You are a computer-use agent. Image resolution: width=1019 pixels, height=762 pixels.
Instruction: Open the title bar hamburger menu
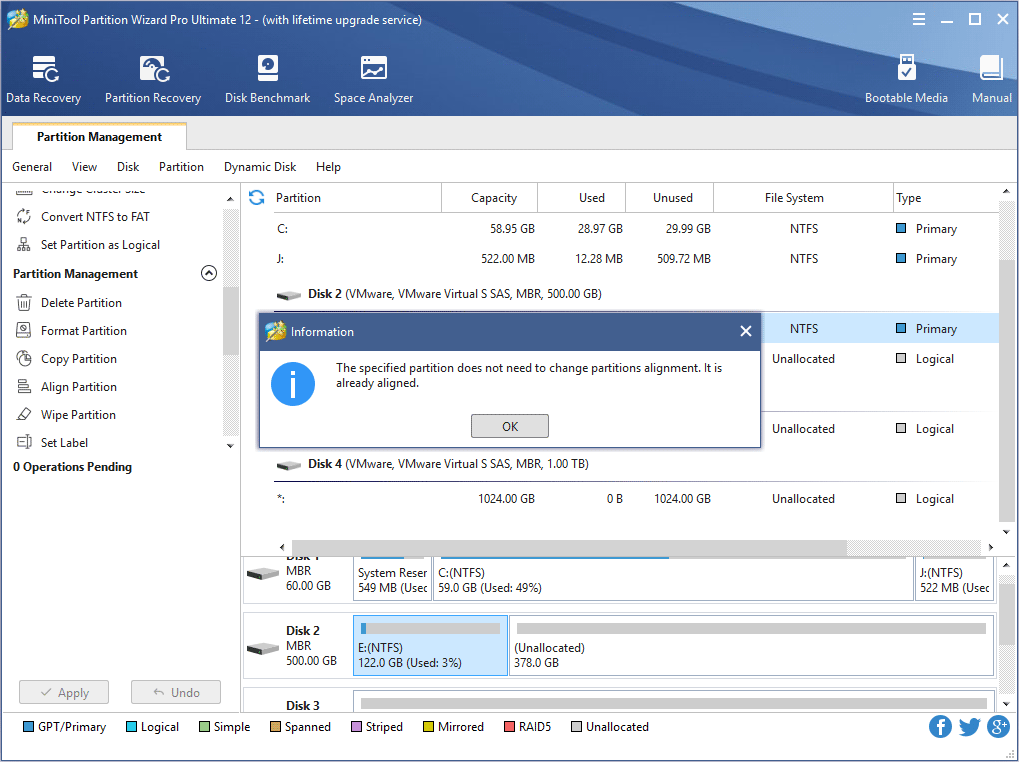[x=918, y=18]
